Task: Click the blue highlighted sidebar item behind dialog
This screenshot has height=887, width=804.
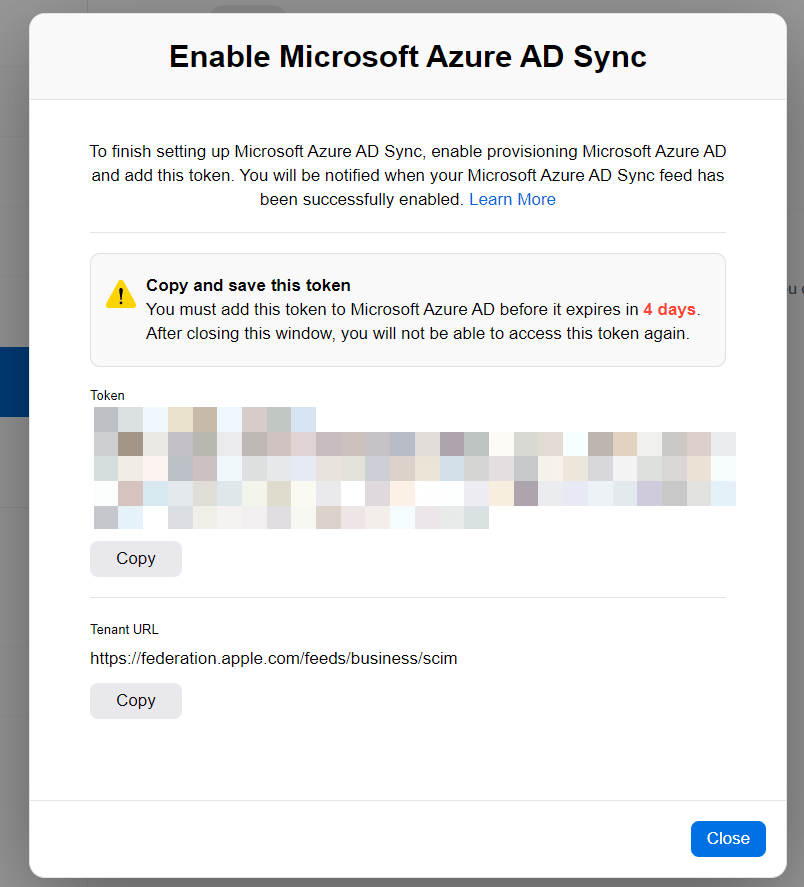Action: (x=14, y=382)
